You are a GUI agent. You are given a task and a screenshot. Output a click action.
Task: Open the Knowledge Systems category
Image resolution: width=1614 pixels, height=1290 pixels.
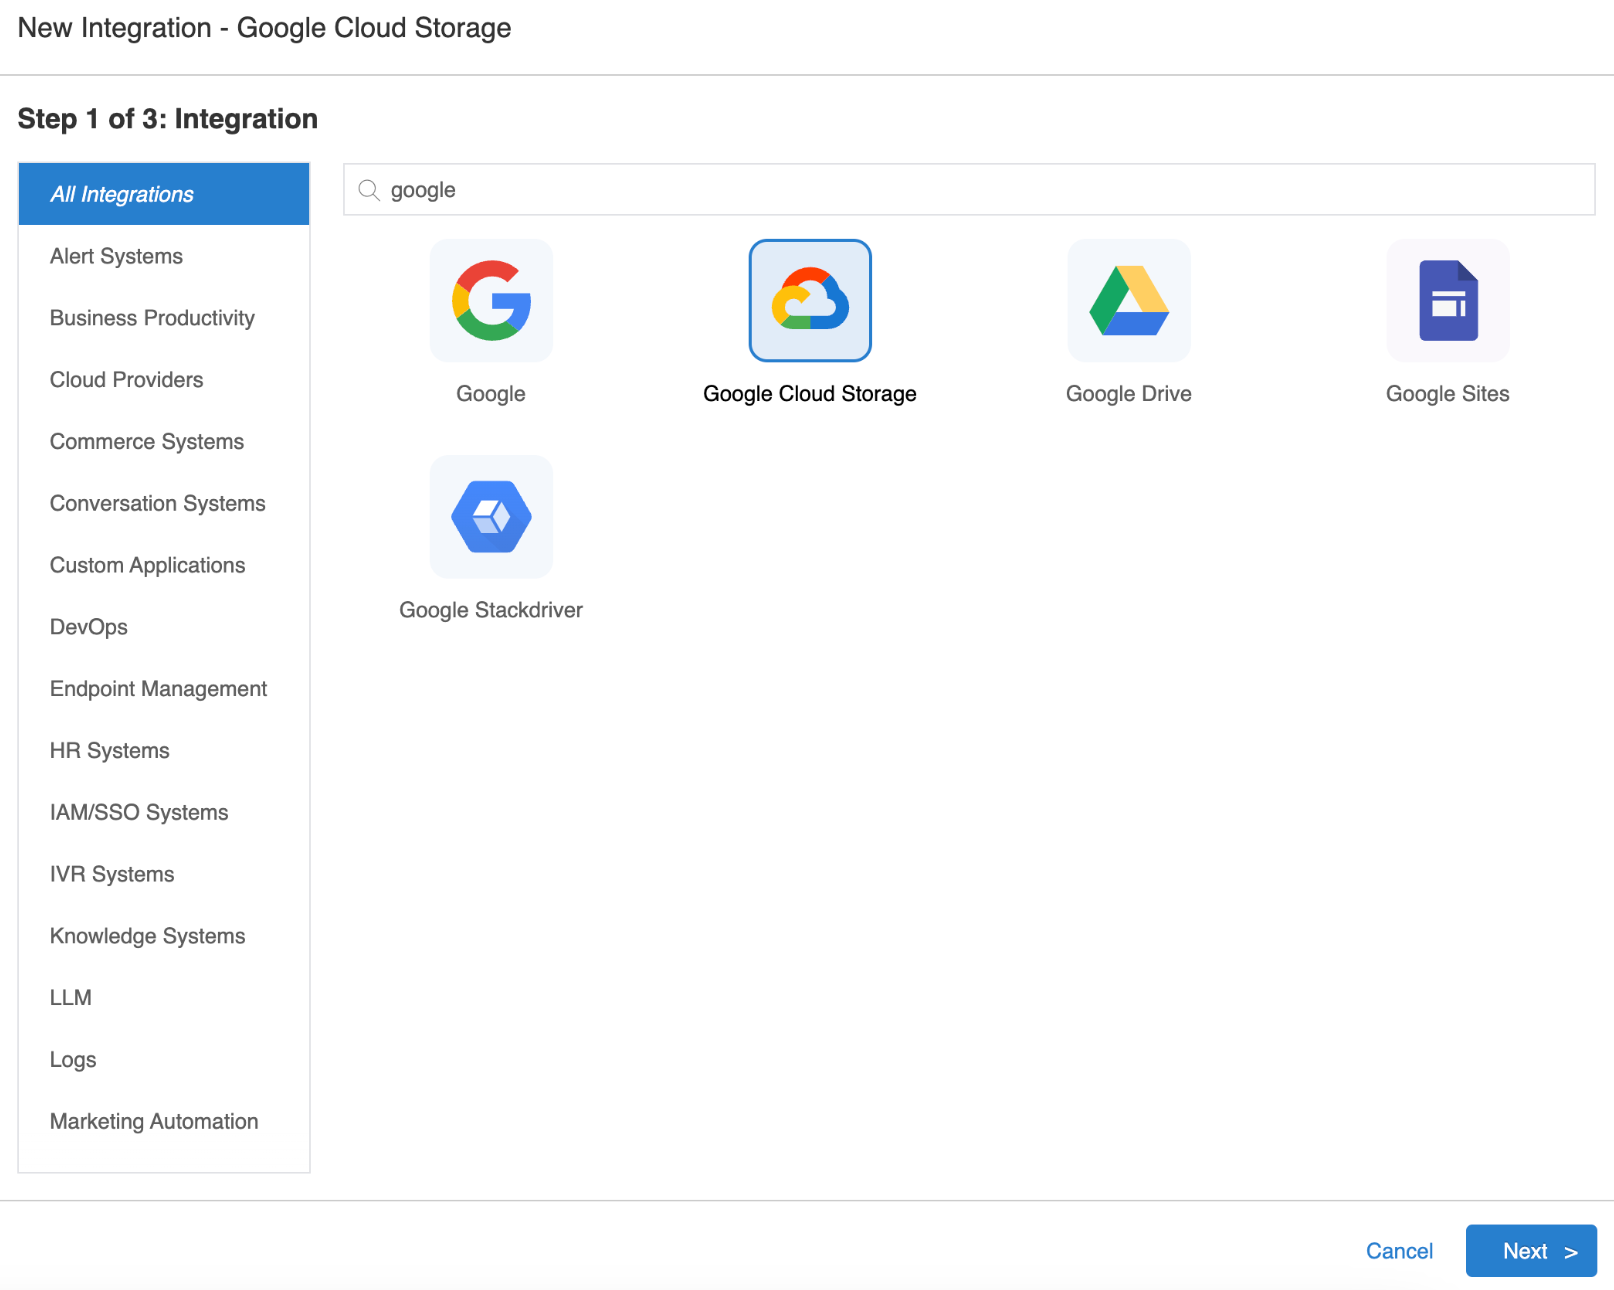tap(164, 936)
